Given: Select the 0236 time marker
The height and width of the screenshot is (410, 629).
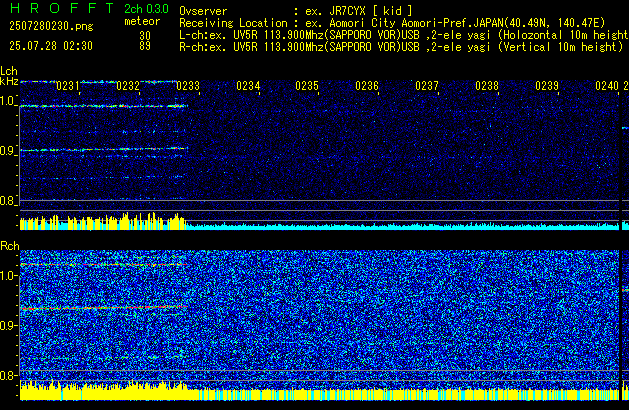Looking at the screenshot, I should click(367, 86).
